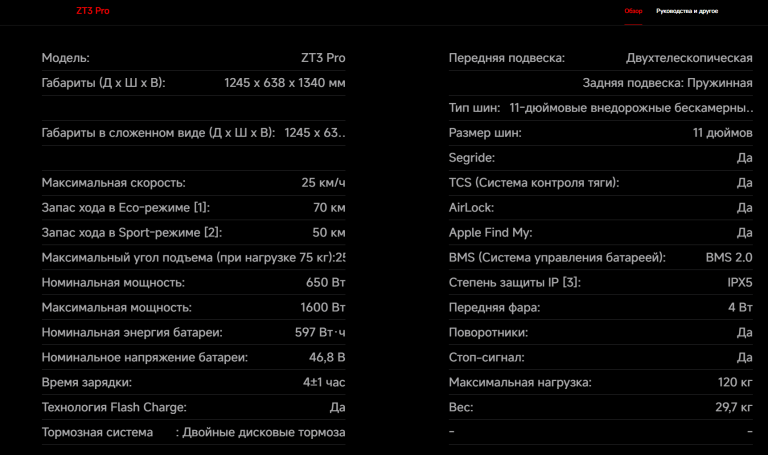Select the Время зарядки row label

click(87, 383)
